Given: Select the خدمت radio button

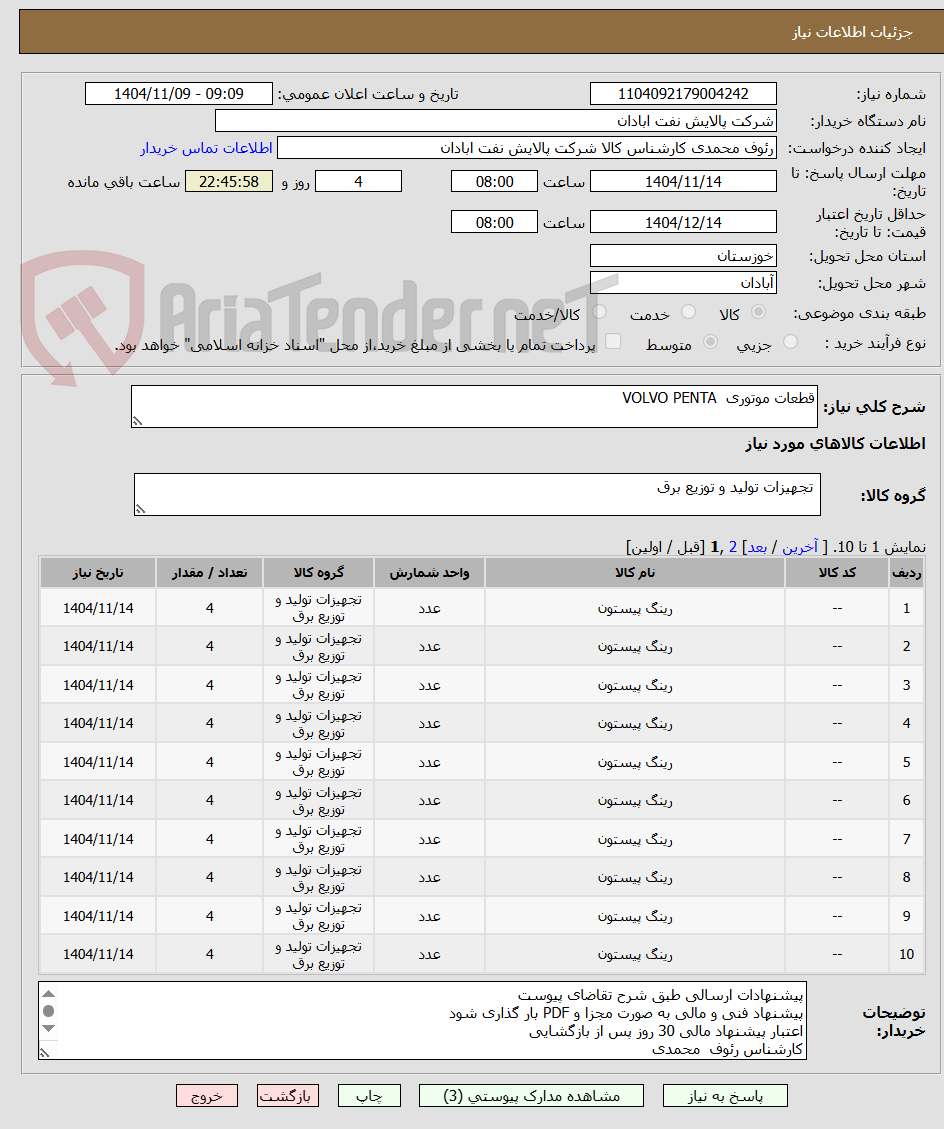Looking at the screenshot, I should 688,312.
